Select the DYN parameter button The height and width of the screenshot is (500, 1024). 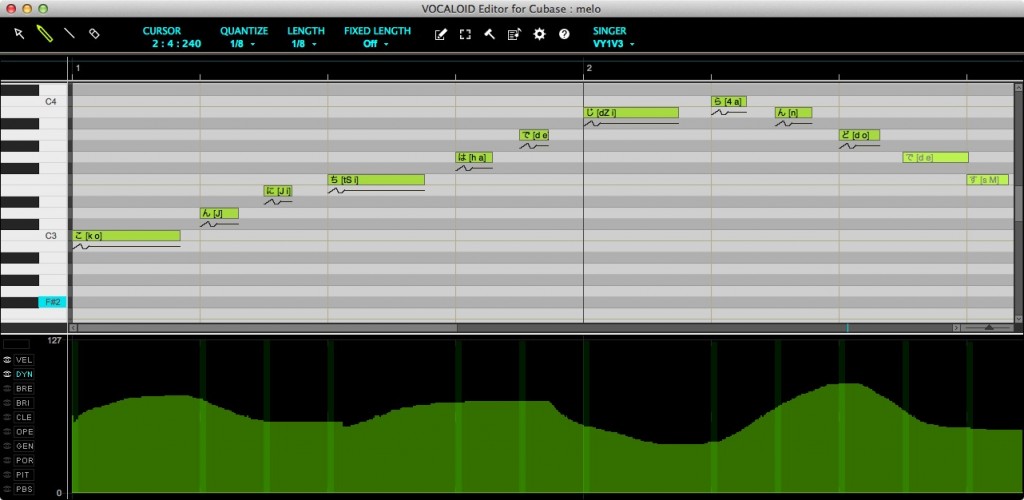click(24, 374)
